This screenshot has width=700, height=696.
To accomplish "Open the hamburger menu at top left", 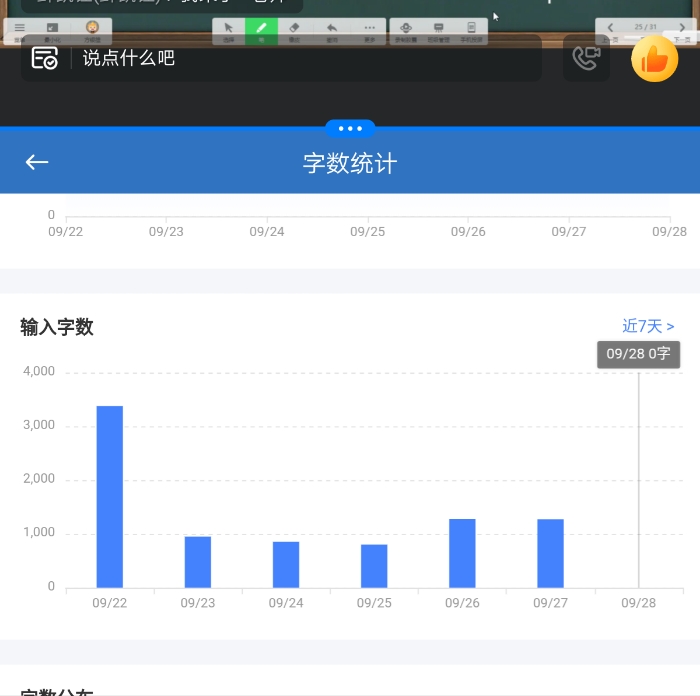I will [x=19, y=30].
